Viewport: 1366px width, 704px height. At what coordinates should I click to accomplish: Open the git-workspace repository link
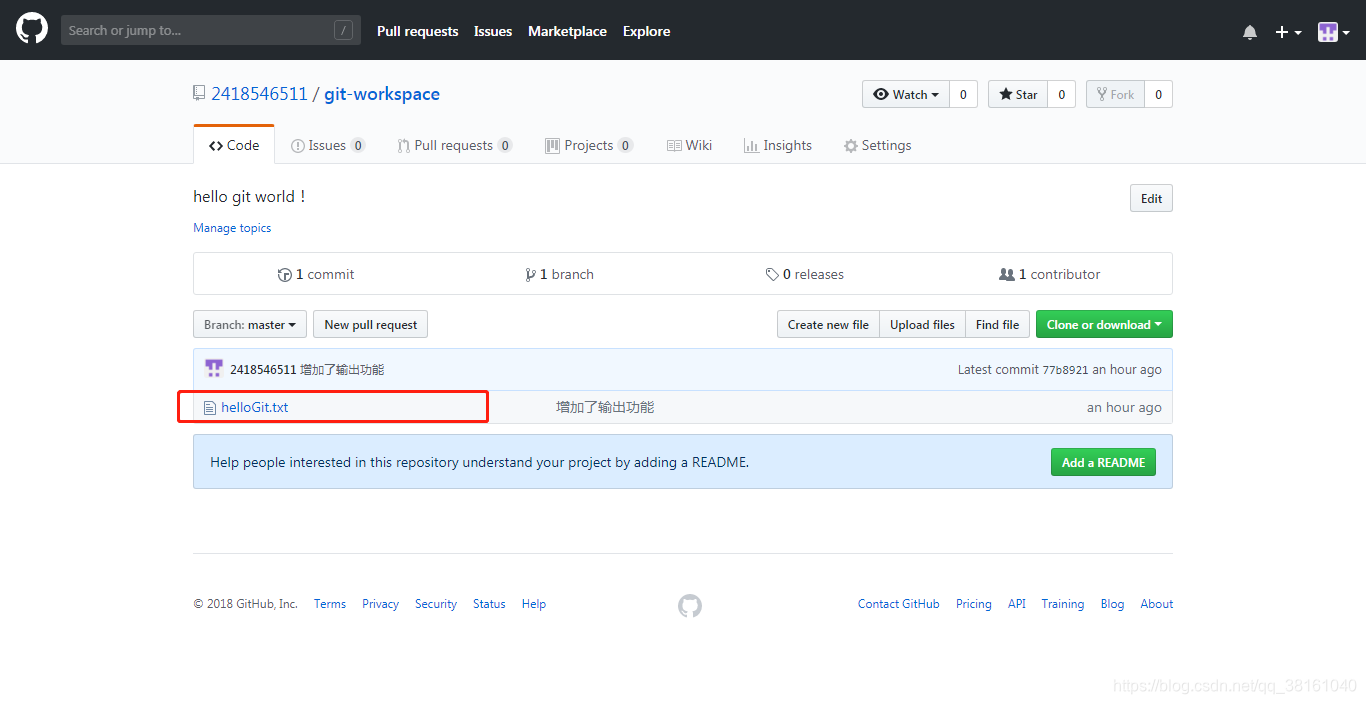382,94
